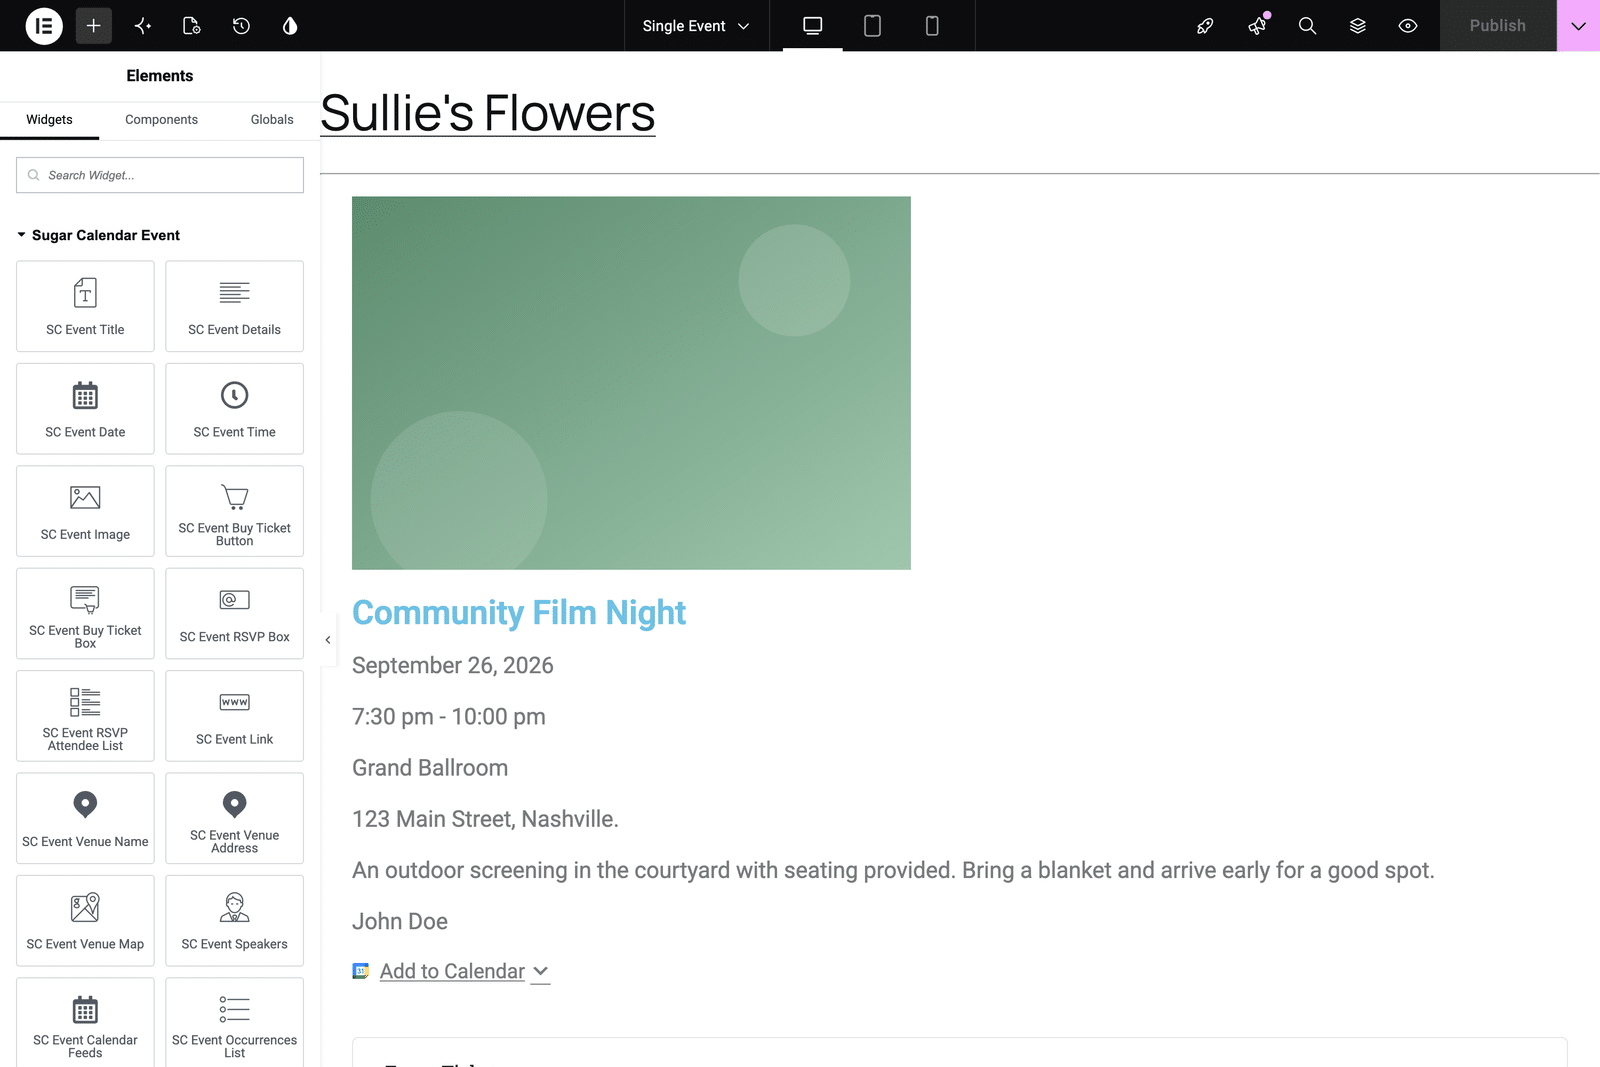Open the Finder search icon

point(1307,26)
